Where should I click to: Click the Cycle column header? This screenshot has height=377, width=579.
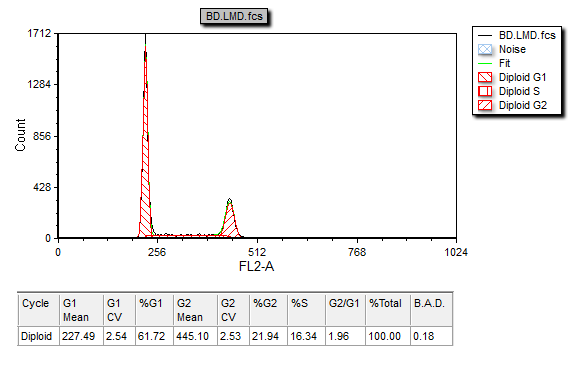[x=38, y=309]
